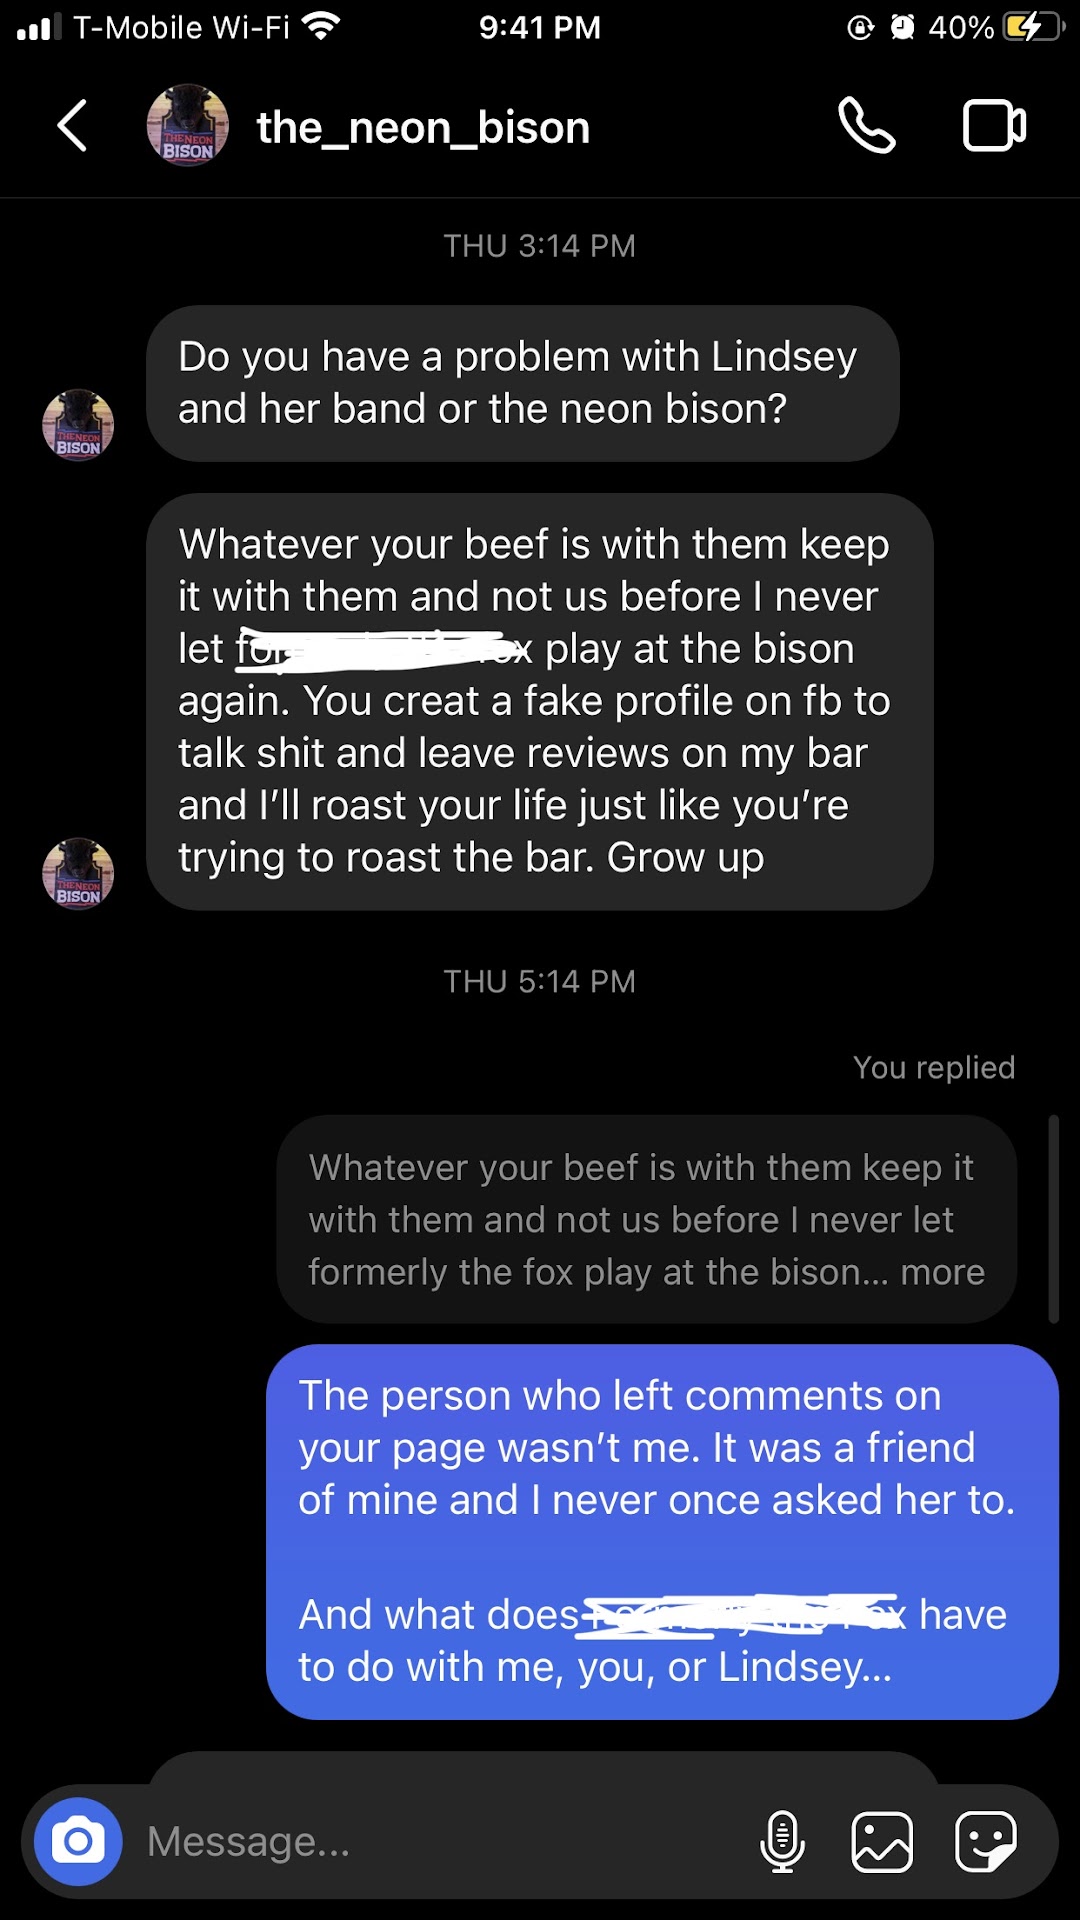Open the photo gallery picker icon
Image resolution: width=1080 pixels, height=1920 pixels.
[881, 1841]
